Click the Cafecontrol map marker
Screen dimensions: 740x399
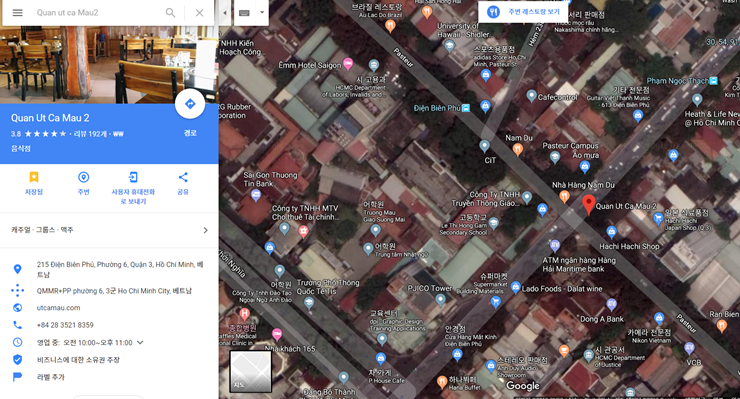point(531,95)
